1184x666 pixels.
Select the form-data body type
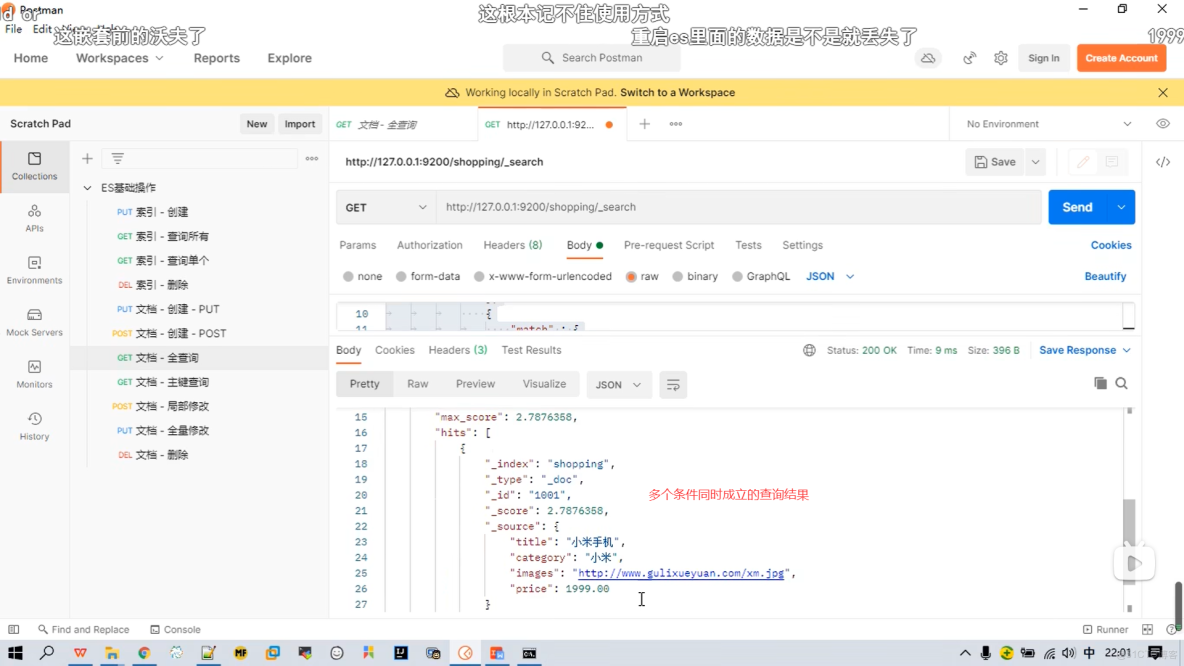click(x=428, y=276)
